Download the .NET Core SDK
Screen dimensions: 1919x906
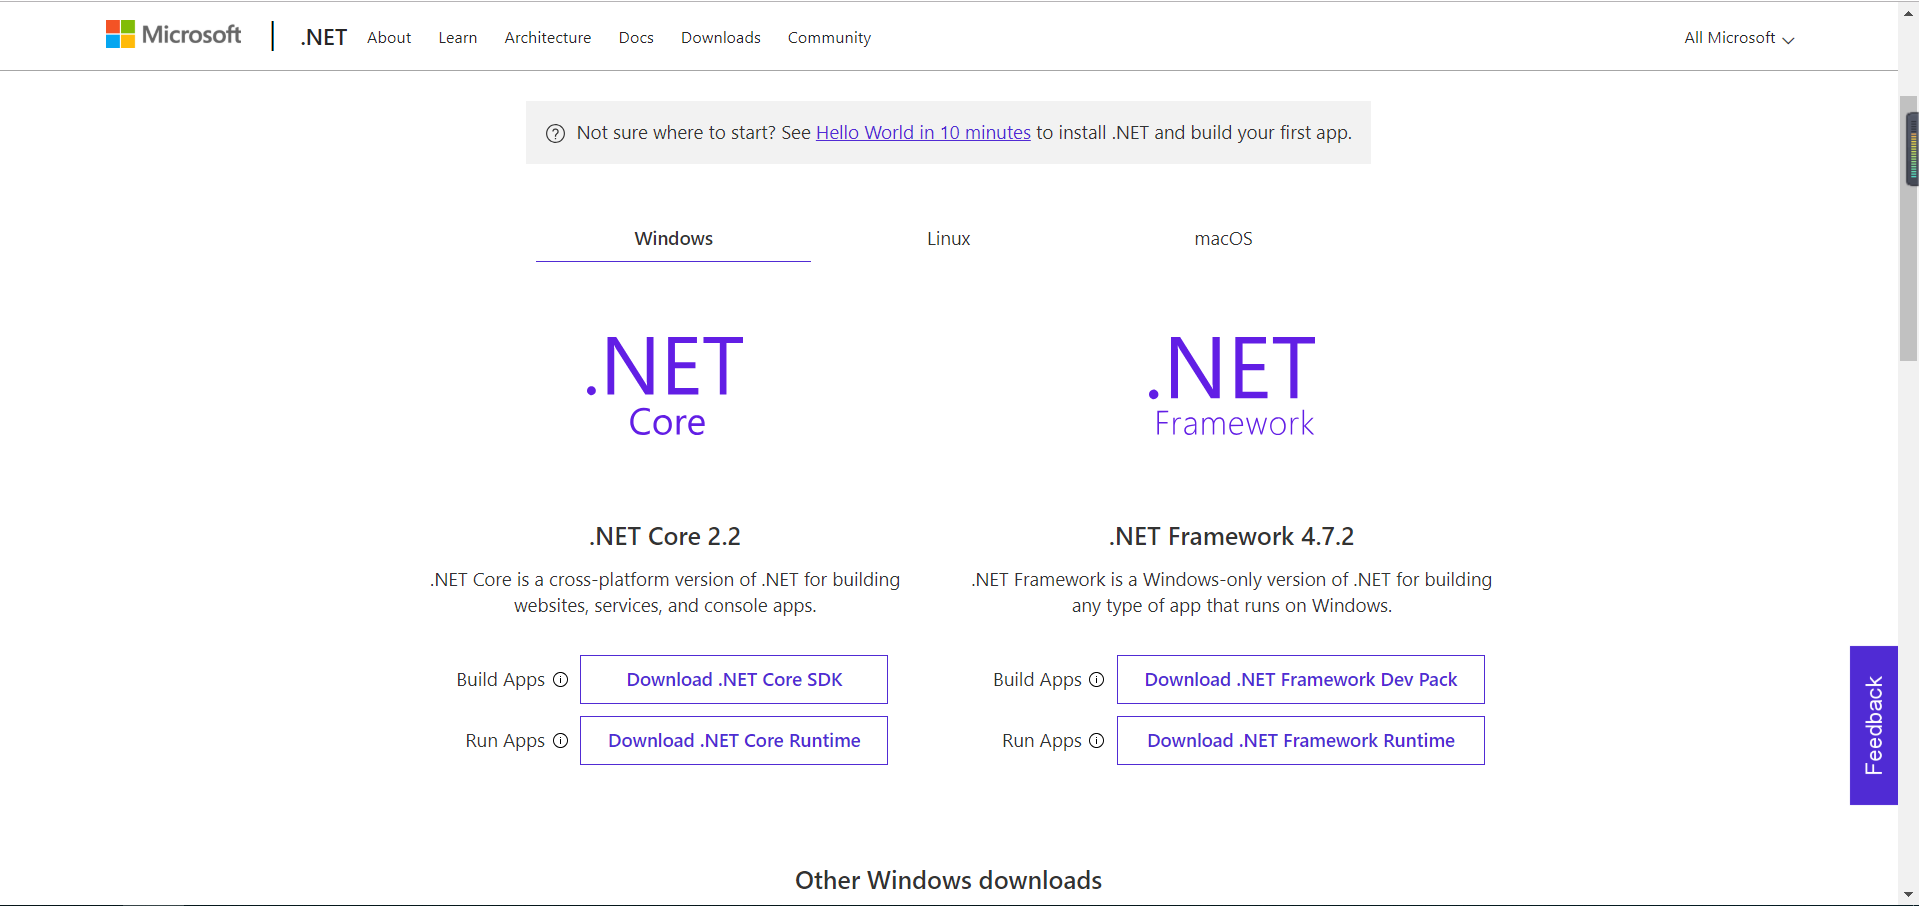(733, 679)
